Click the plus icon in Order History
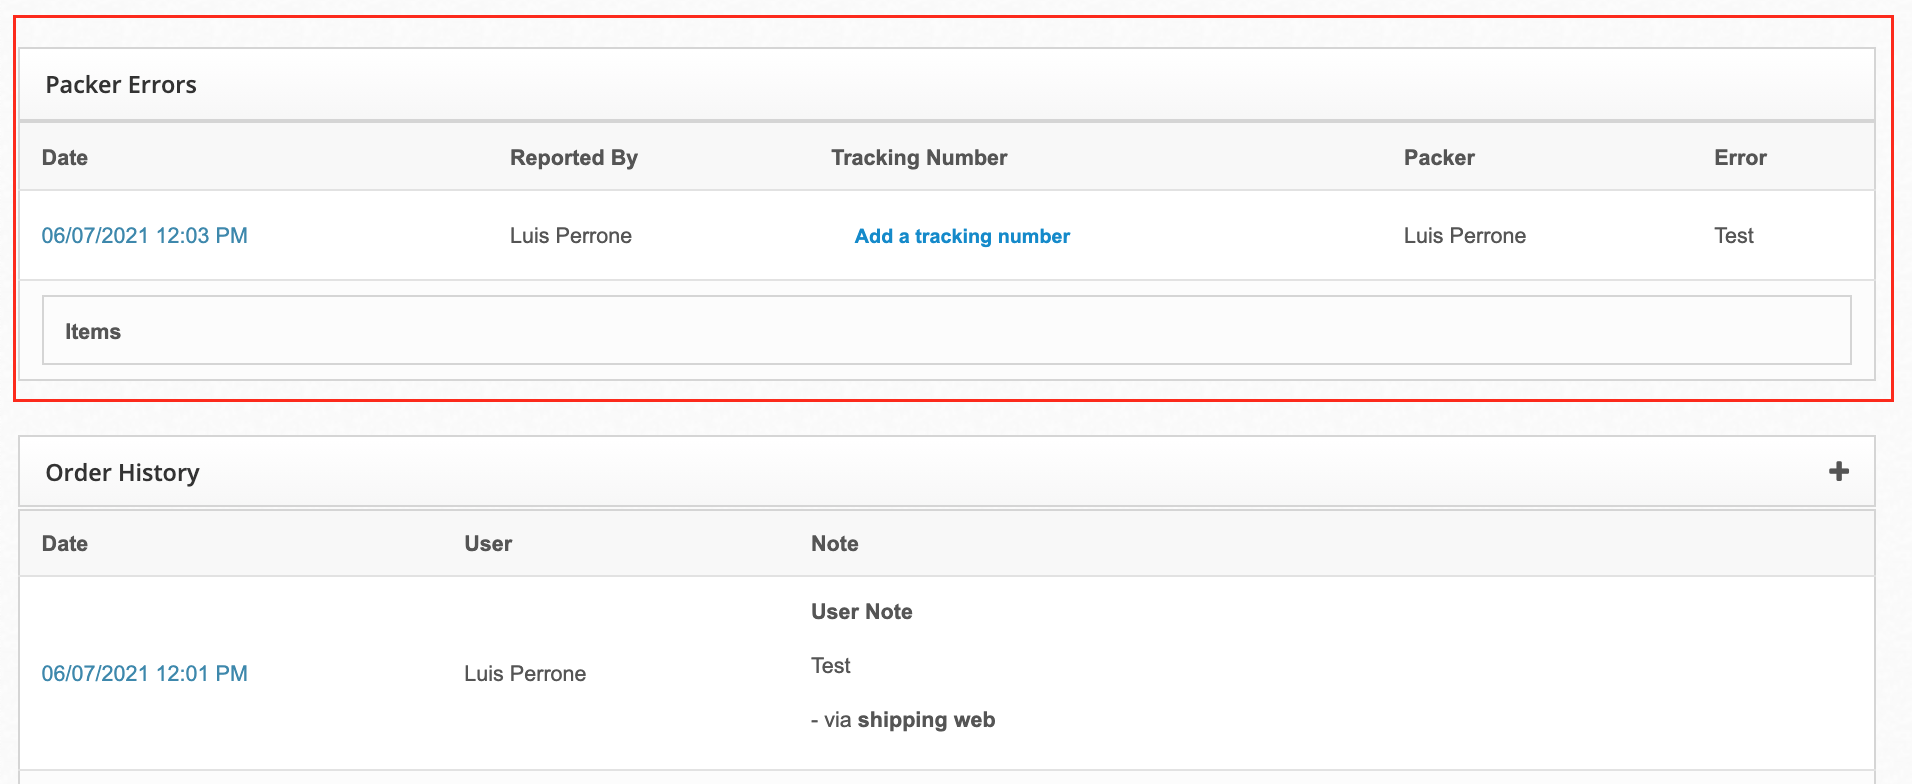Viewport: 1912px width, 784px height. point(1838,471)
